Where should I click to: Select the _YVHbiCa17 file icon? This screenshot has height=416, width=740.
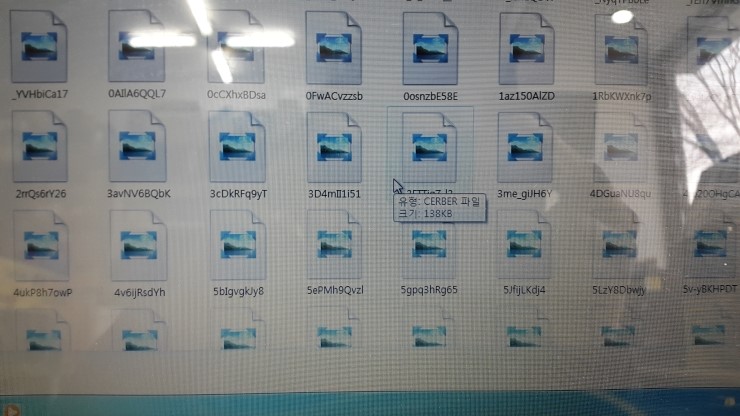[39, 46]
